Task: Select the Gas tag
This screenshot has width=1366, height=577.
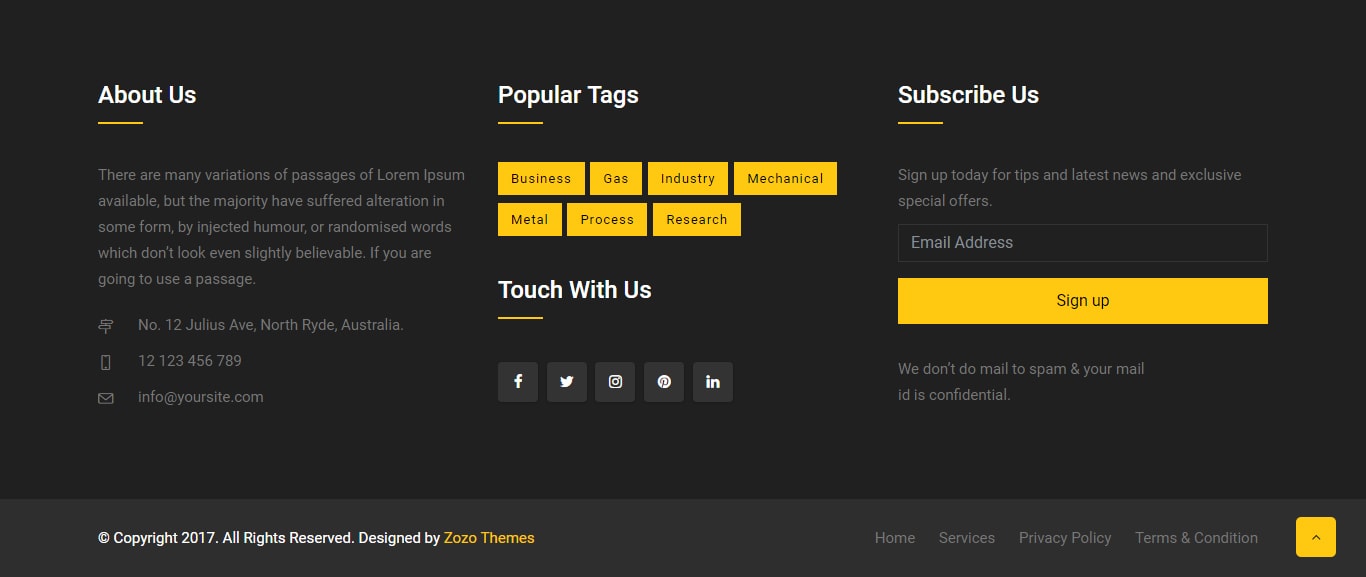Action: pos(616,179)
